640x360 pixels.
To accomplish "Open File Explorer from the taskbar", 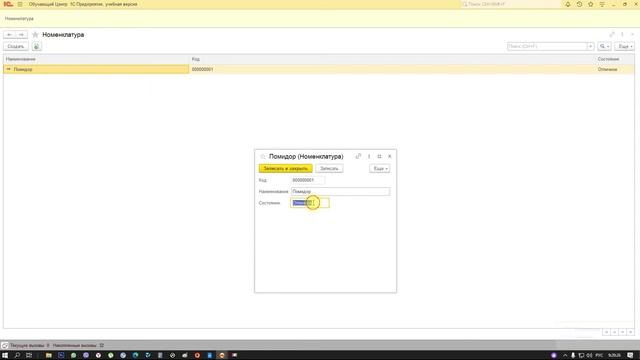I will [x=49, y=356].
